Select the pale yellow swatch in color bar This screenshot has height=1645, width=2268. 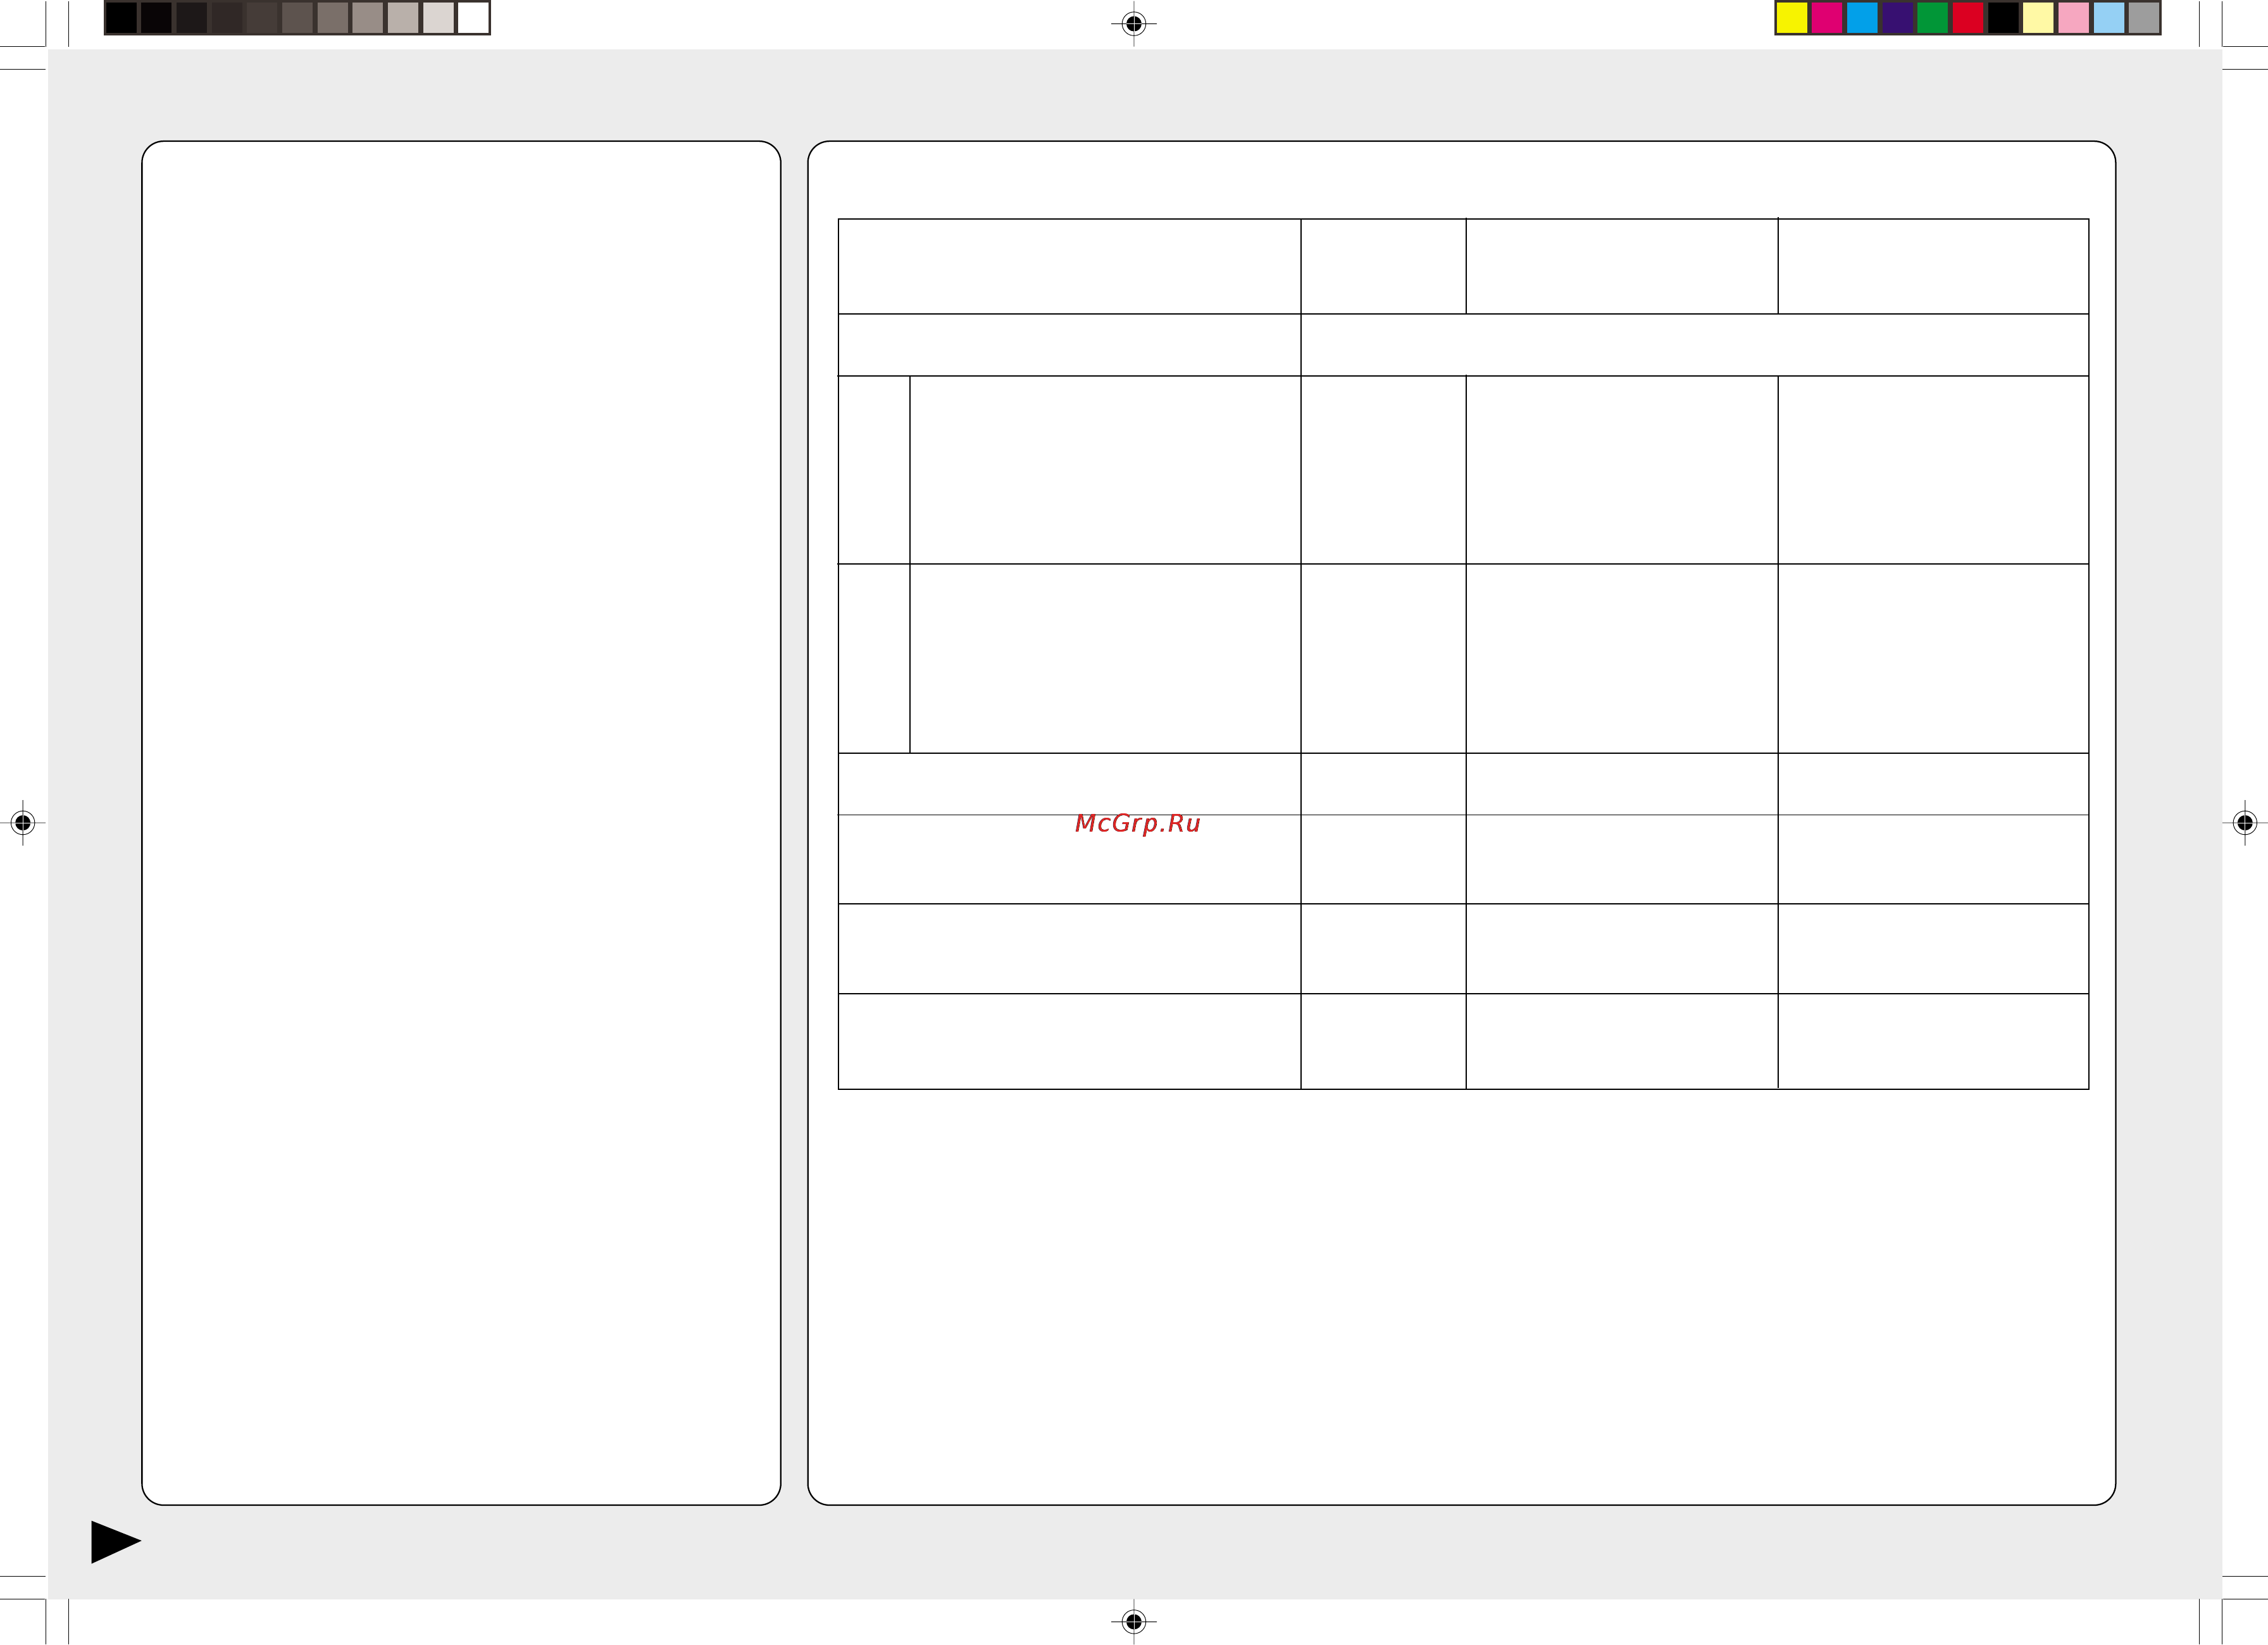coord(2038,18)
